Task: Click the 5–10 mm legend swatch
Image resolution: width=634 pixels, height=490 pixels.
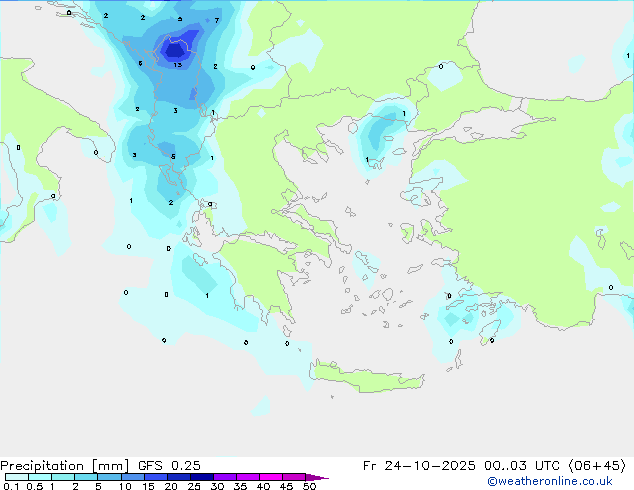Action: 109,477
